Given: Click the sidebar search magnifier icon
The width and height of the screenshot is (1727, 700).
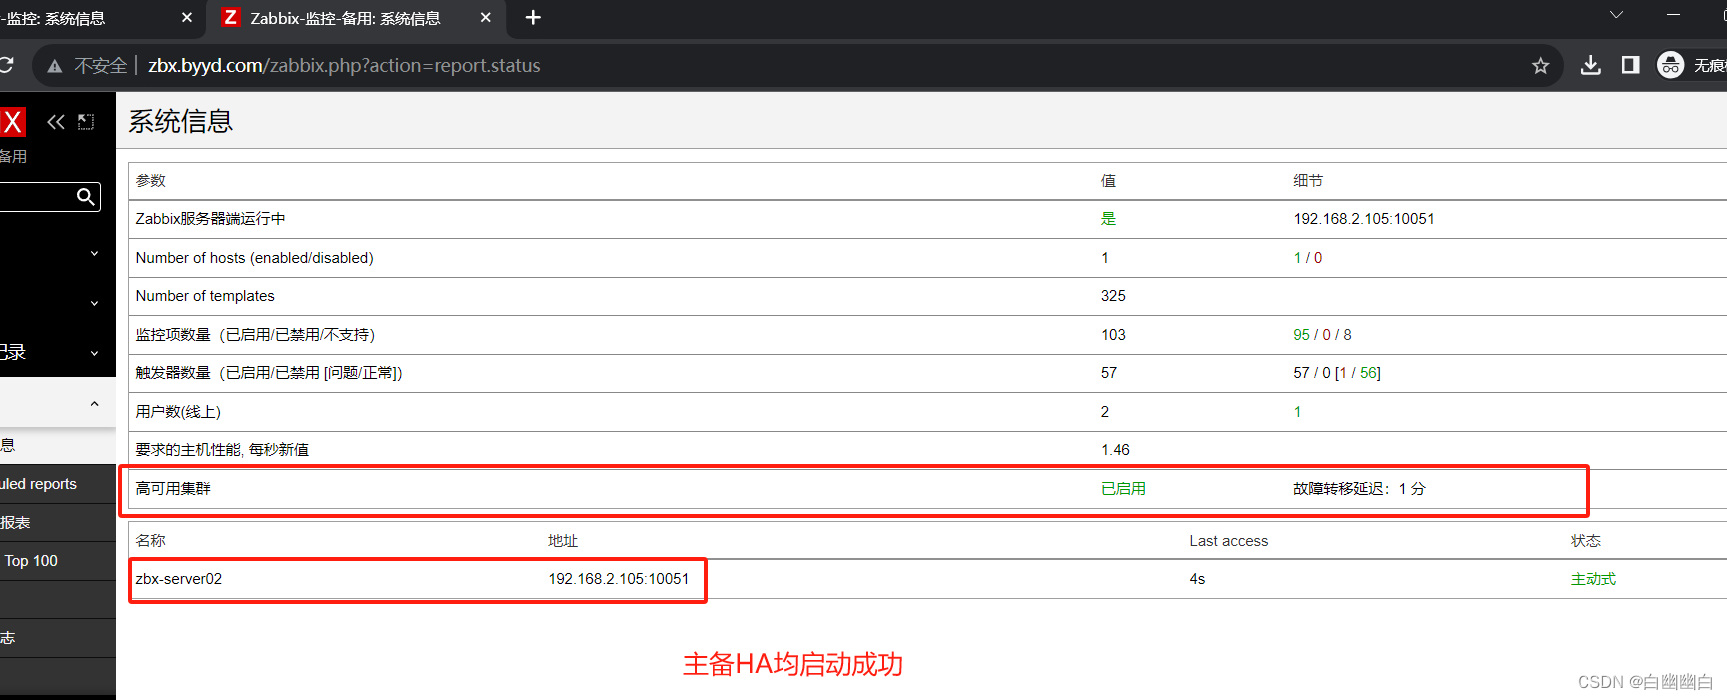Looking at the screenshot, I should (x=86, y=197).
